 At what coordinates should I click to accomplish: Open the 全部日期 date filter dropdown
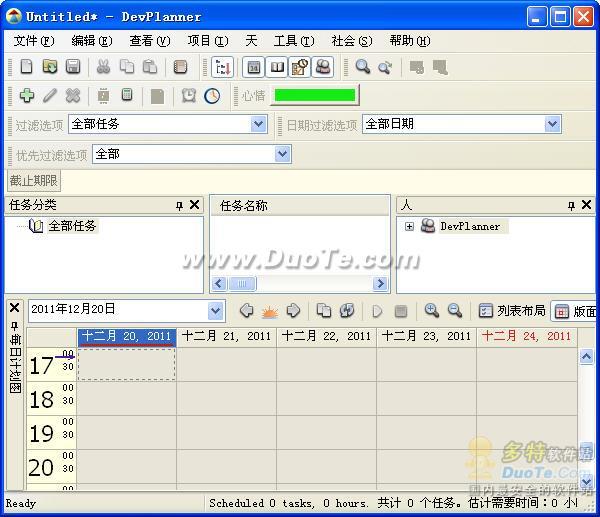(x=553, y=124)
